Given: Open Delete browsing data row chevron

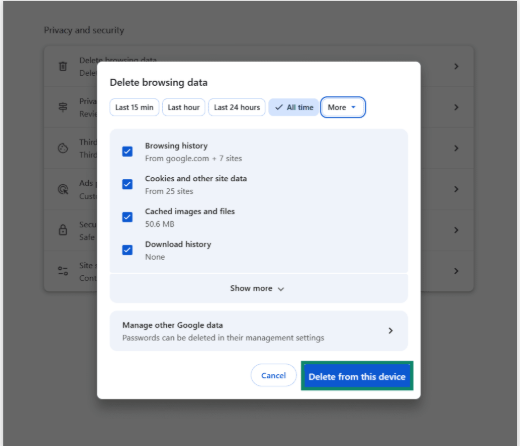Looking at the screenshot, I should pyautogui.click(x=456, y=66).
